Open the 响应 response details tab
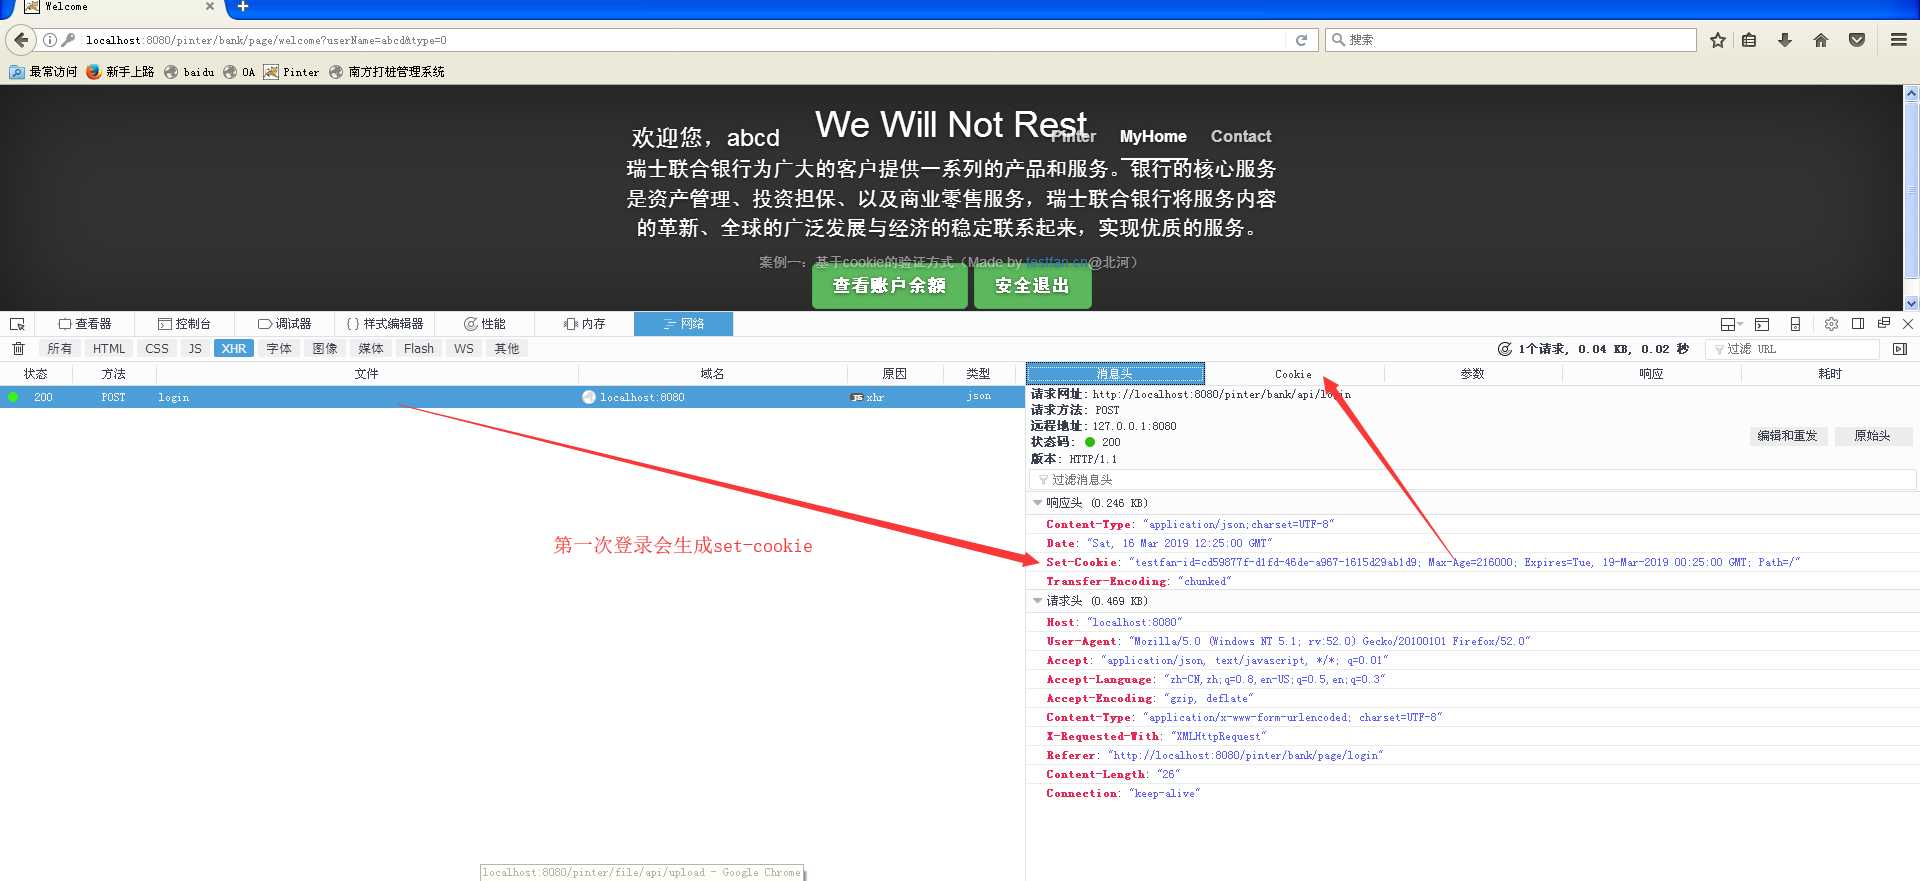The width and height of the screenshot is (1920, 881). pos(1651,374)
